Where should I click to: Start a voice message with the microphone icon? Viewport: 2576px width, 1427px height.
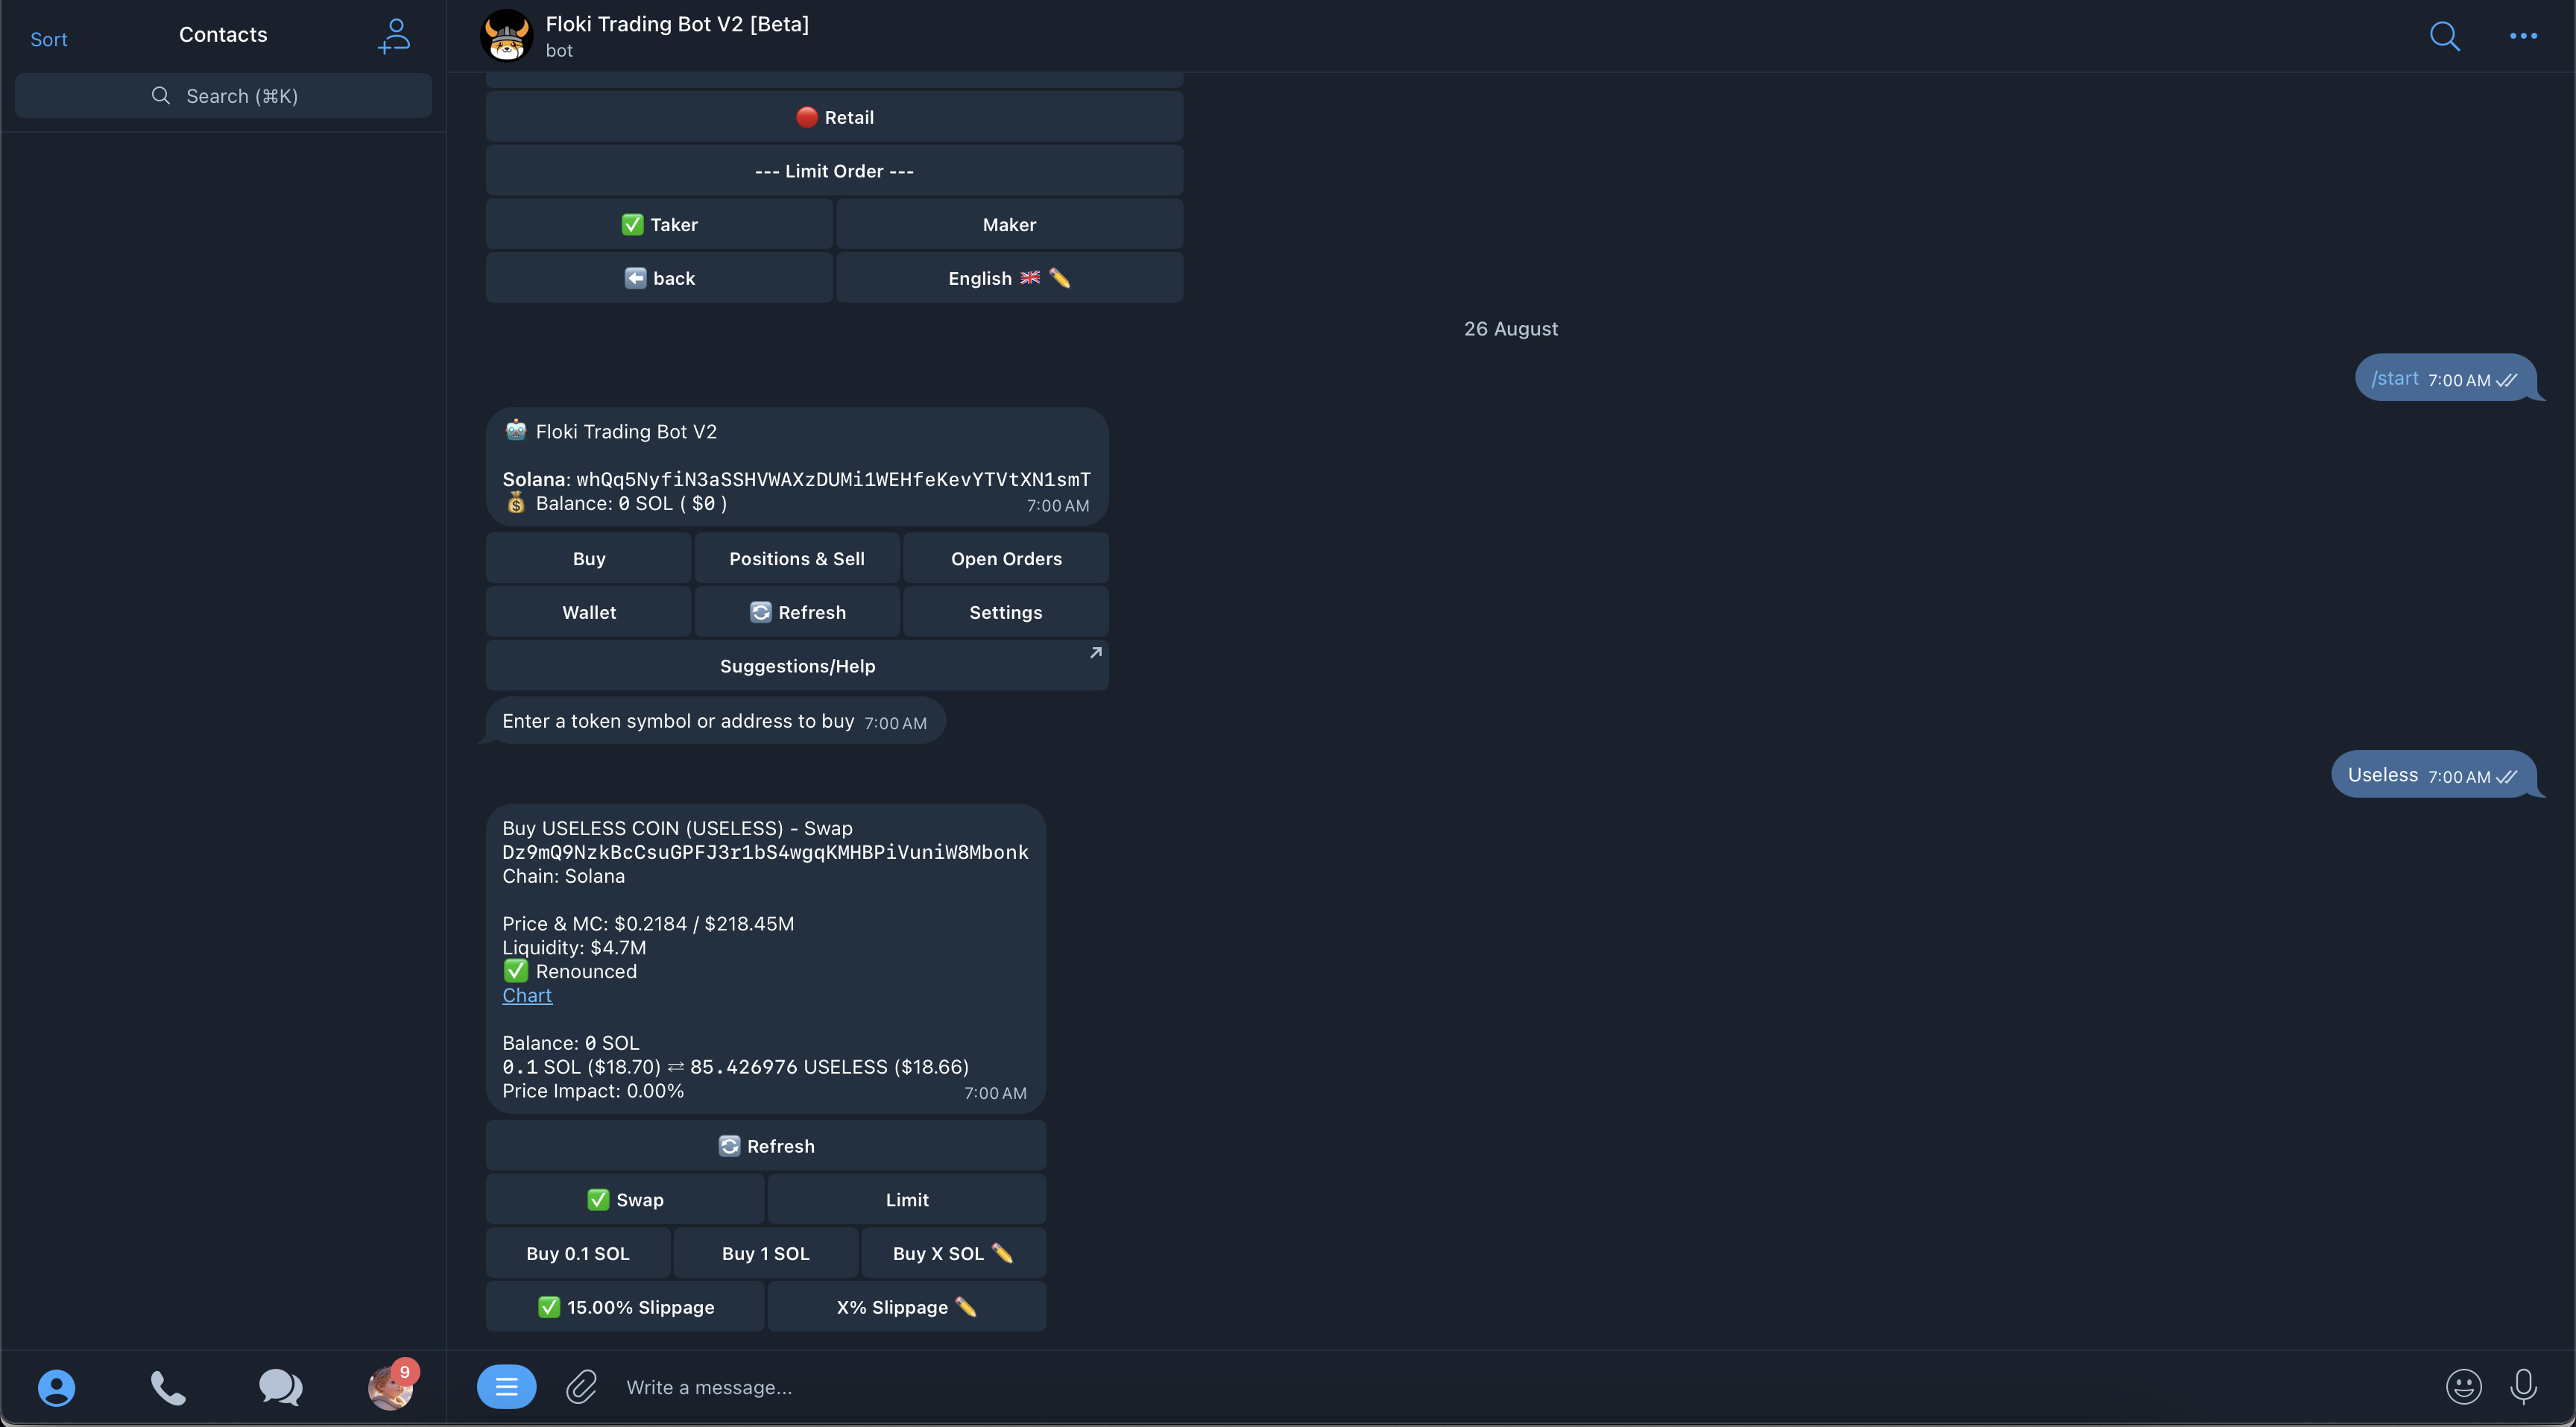[2524, 1386]
